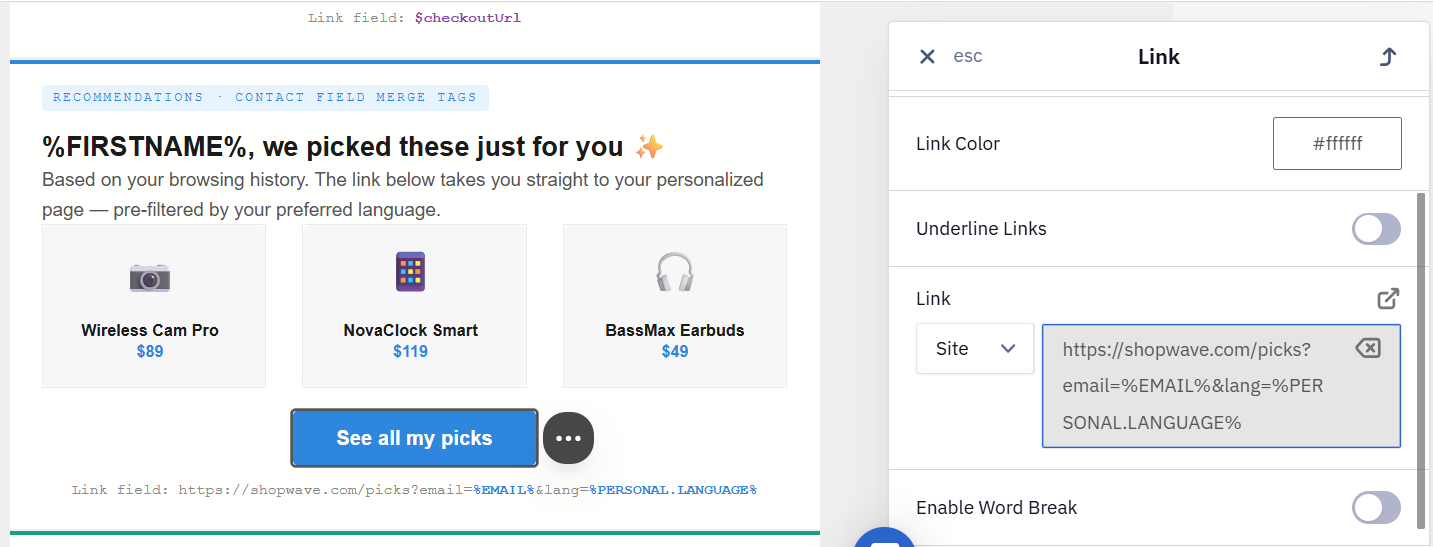
Task: Open link in new window icon
Action: 1388,298
